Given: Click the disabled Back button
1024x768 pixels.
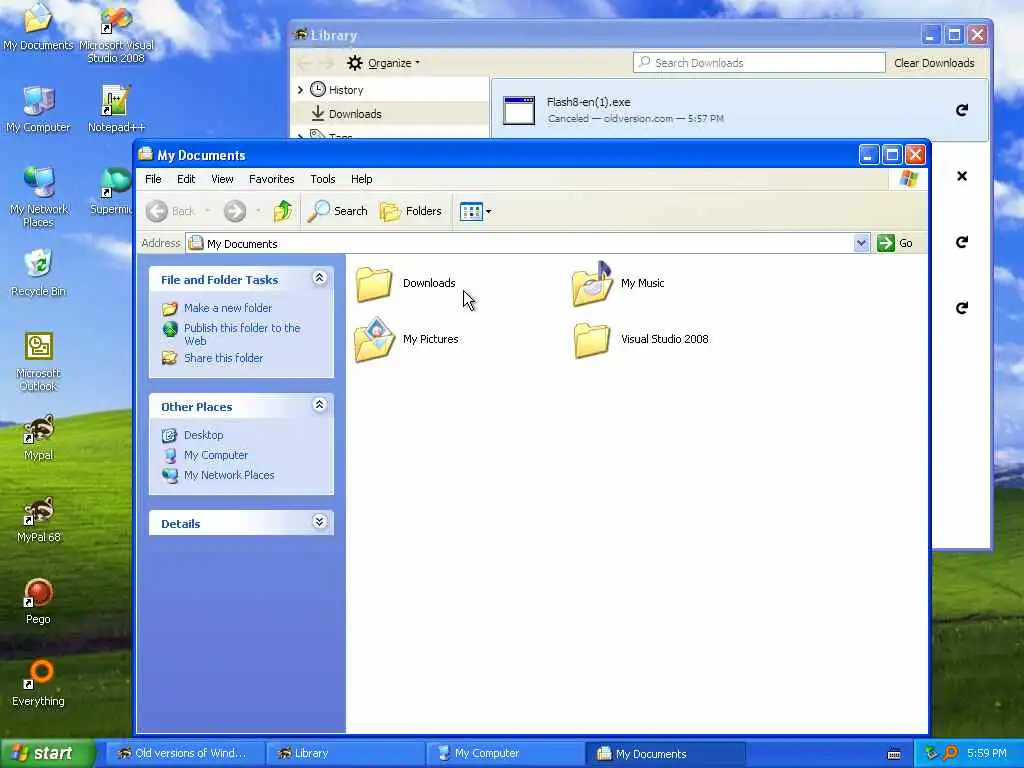Looking at the screenshot, I should [x=170, y=211].
